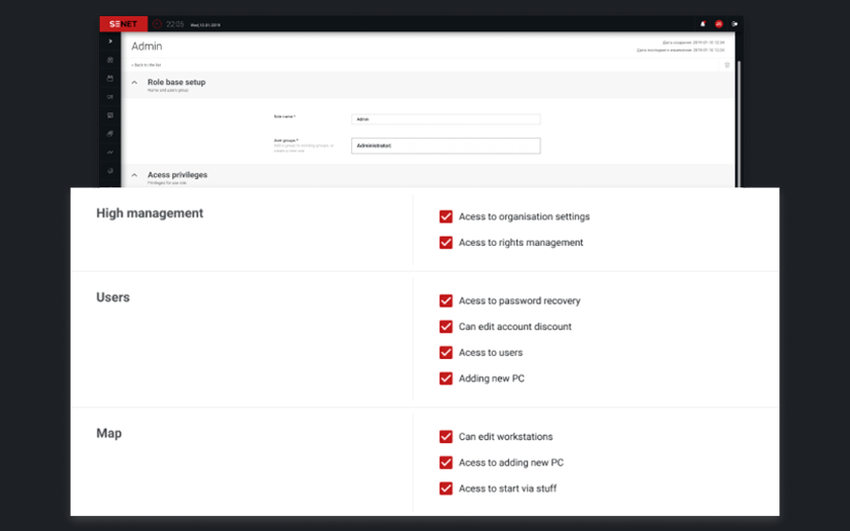Click the SENET logo

[x=123, y=23]
